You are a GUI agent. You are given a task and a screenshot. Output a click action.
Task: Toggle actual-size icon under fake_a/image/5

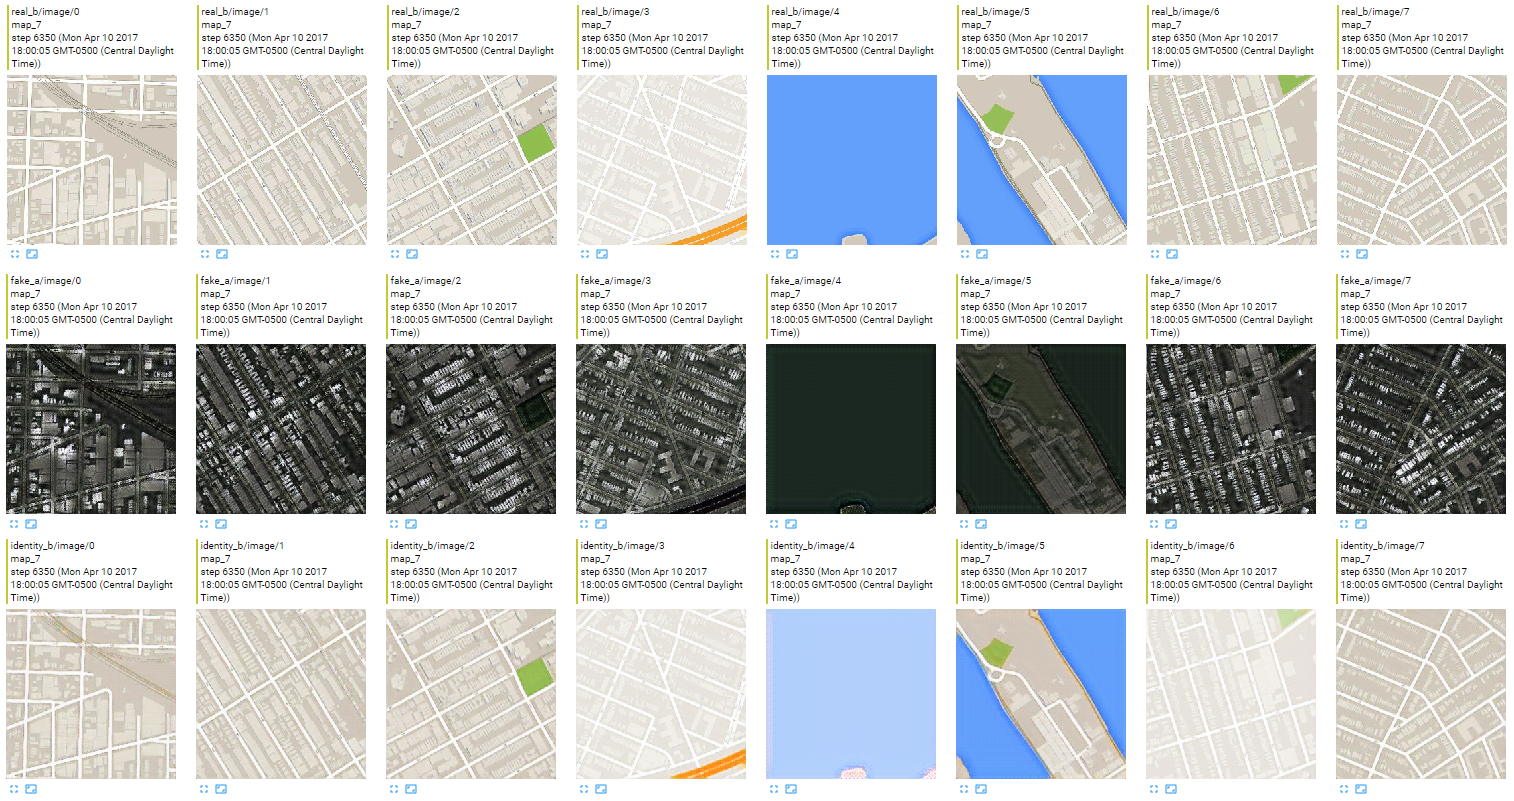point(981,524)
